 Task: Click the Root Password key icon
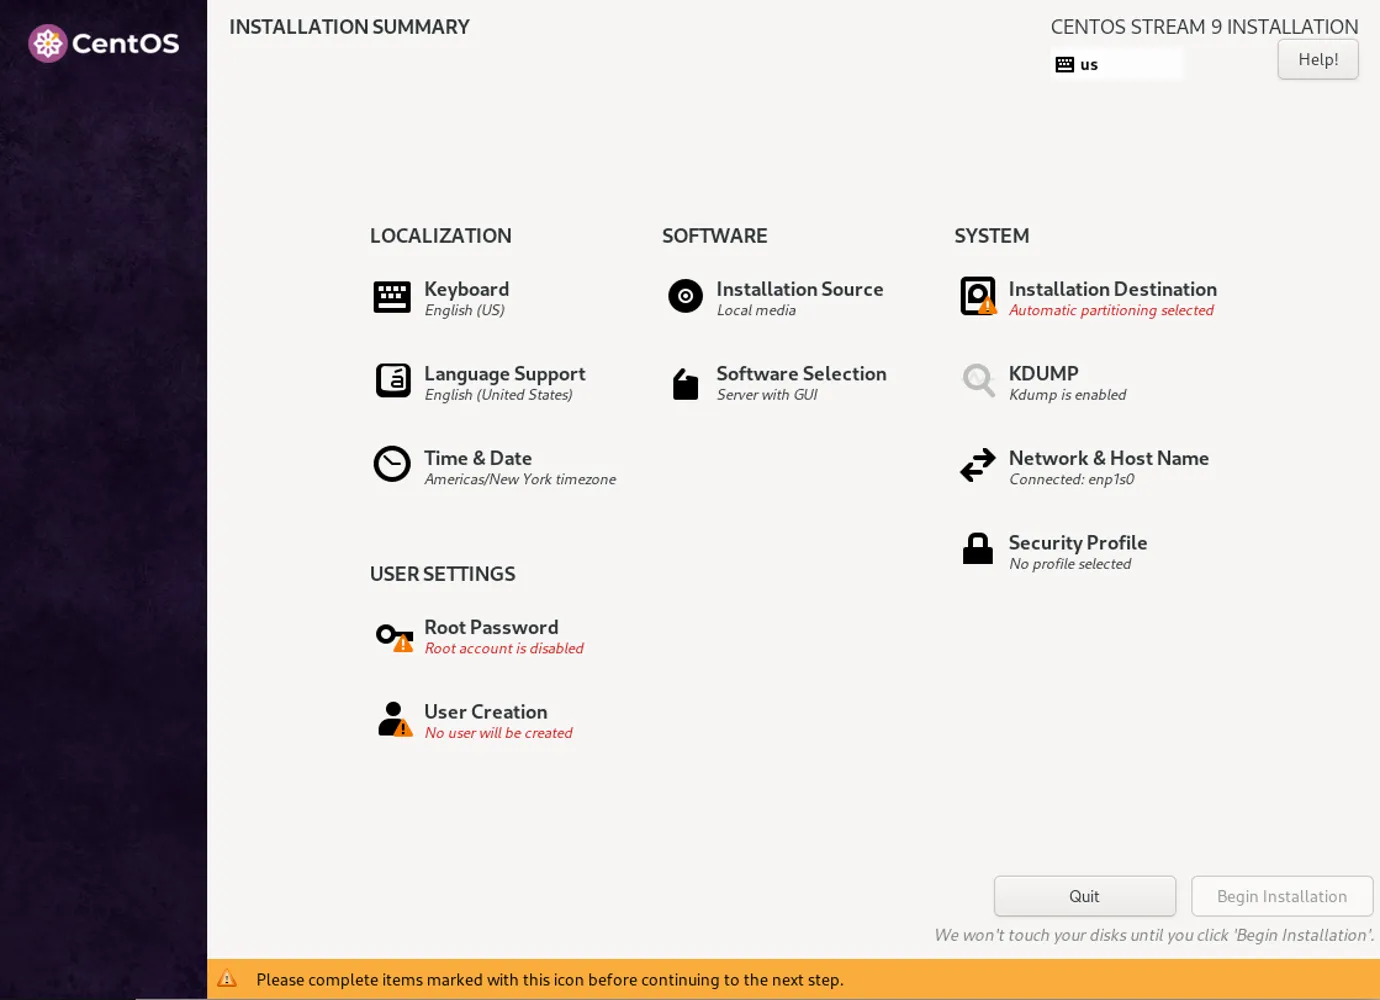(394, 636)
